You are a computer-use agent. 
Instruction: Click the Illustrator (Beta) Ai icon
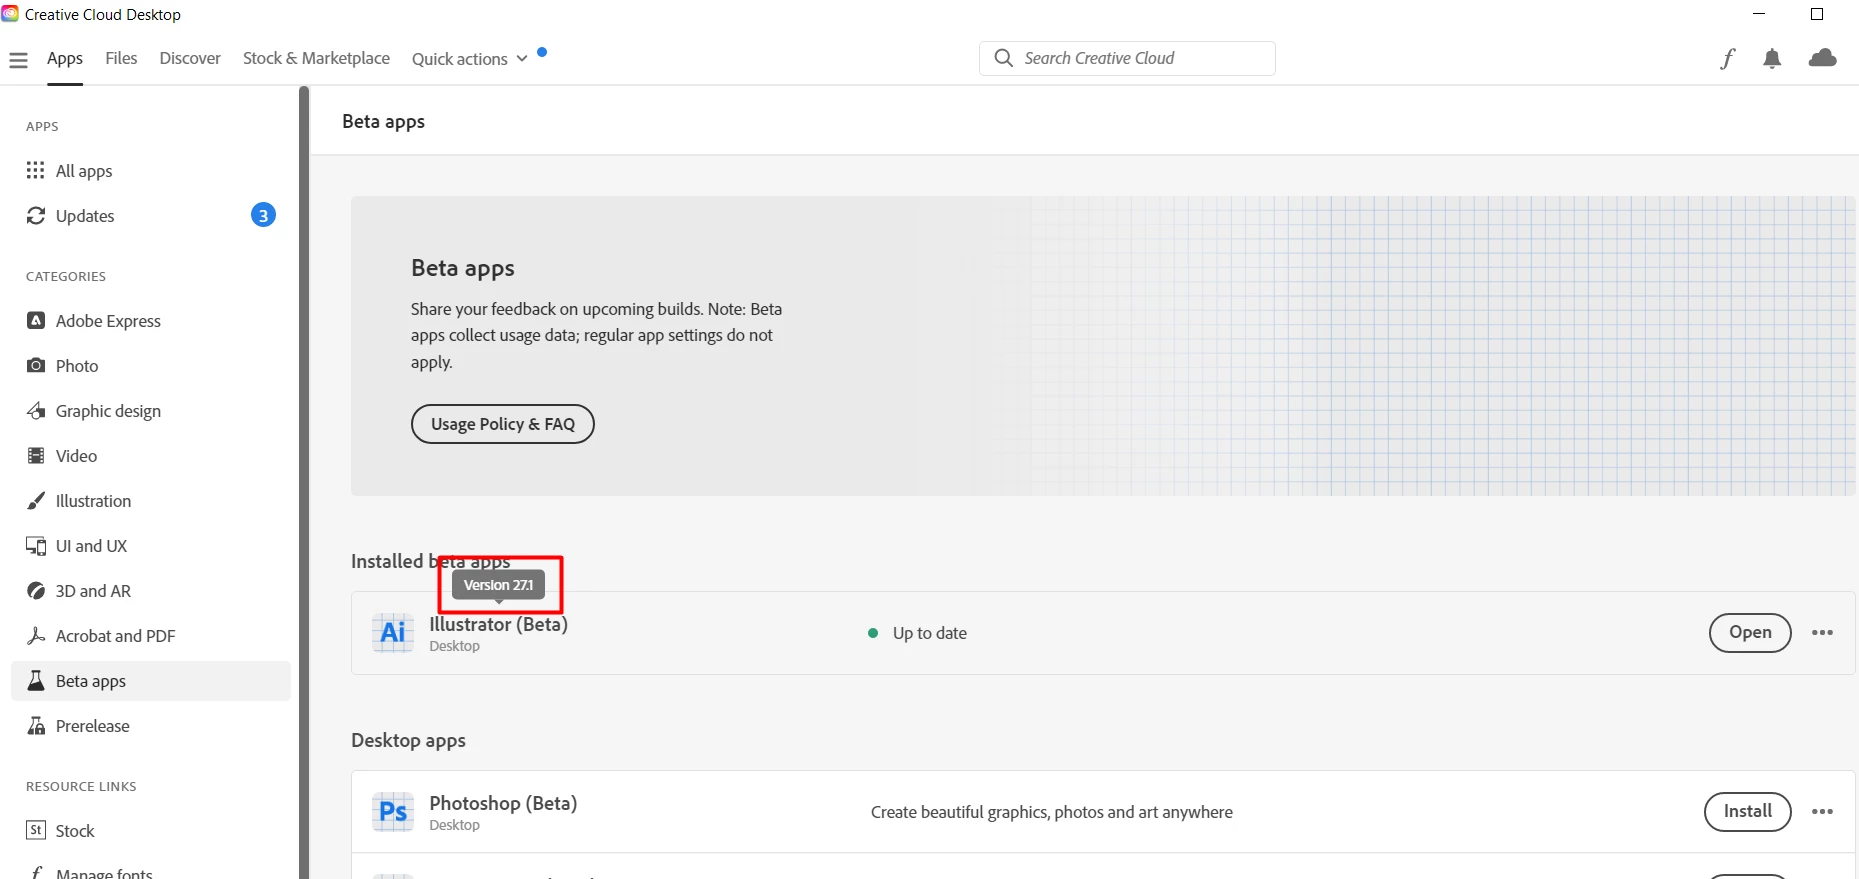coord(393,632)
